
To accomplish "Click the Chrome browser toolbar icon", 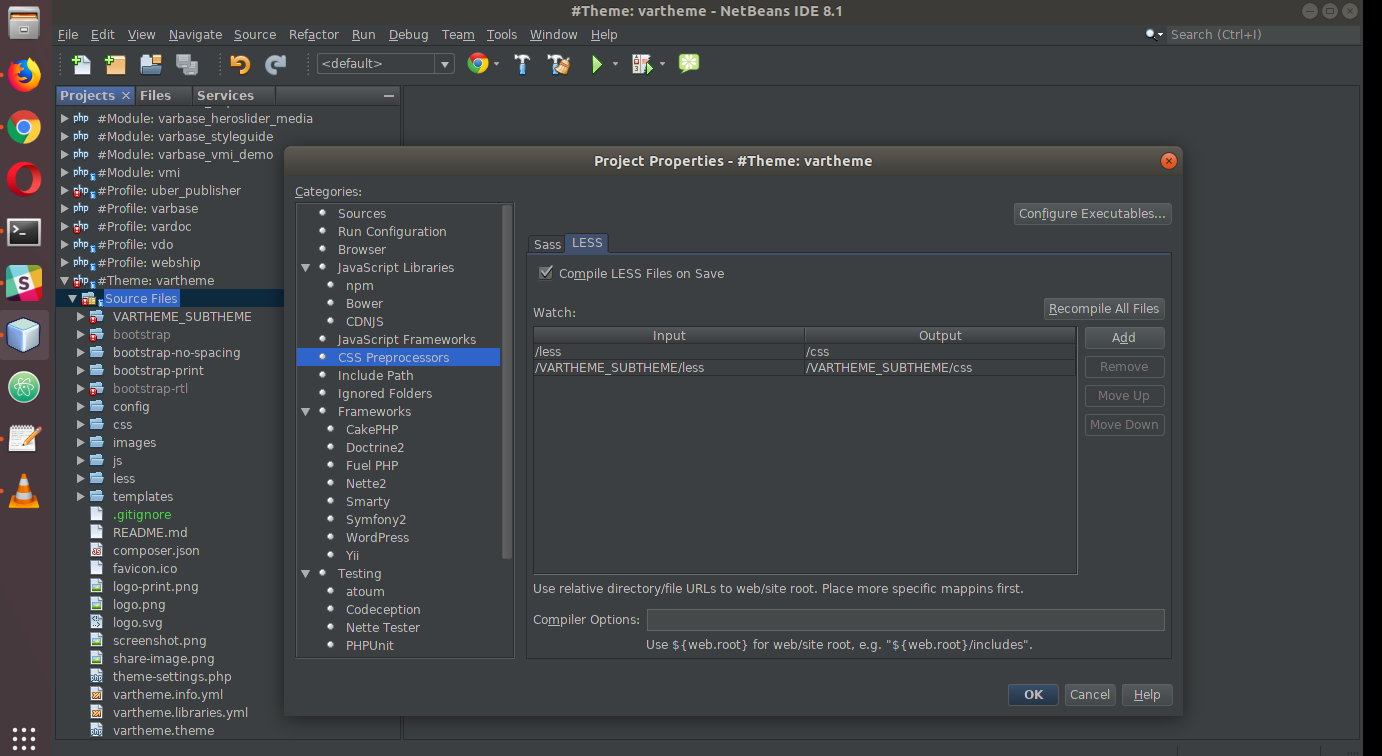I will point(478,64).
